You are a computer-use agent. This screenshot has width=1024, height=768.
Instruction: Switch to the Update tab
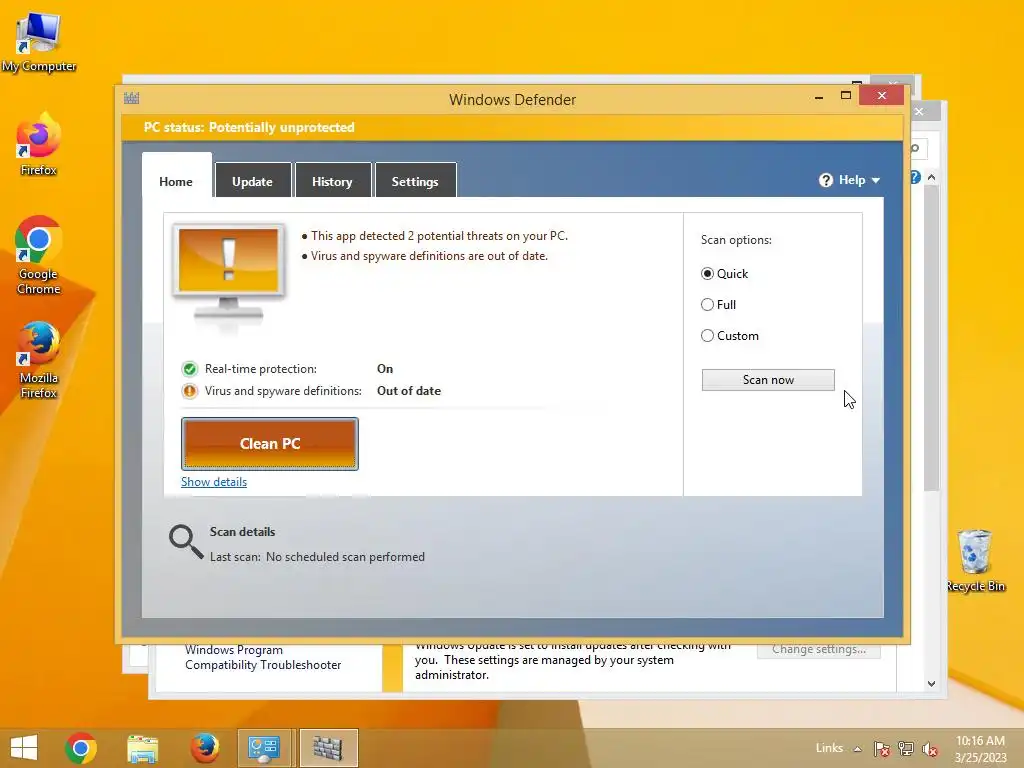coord(253,181)
